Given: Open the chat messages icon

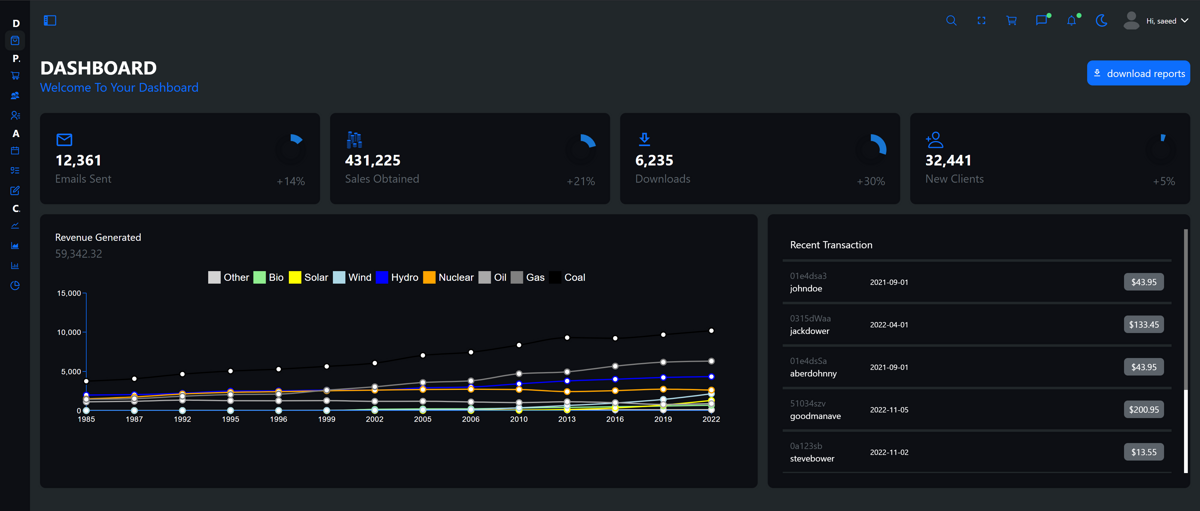Looking at the screenshot, I should pos(1041,20).
